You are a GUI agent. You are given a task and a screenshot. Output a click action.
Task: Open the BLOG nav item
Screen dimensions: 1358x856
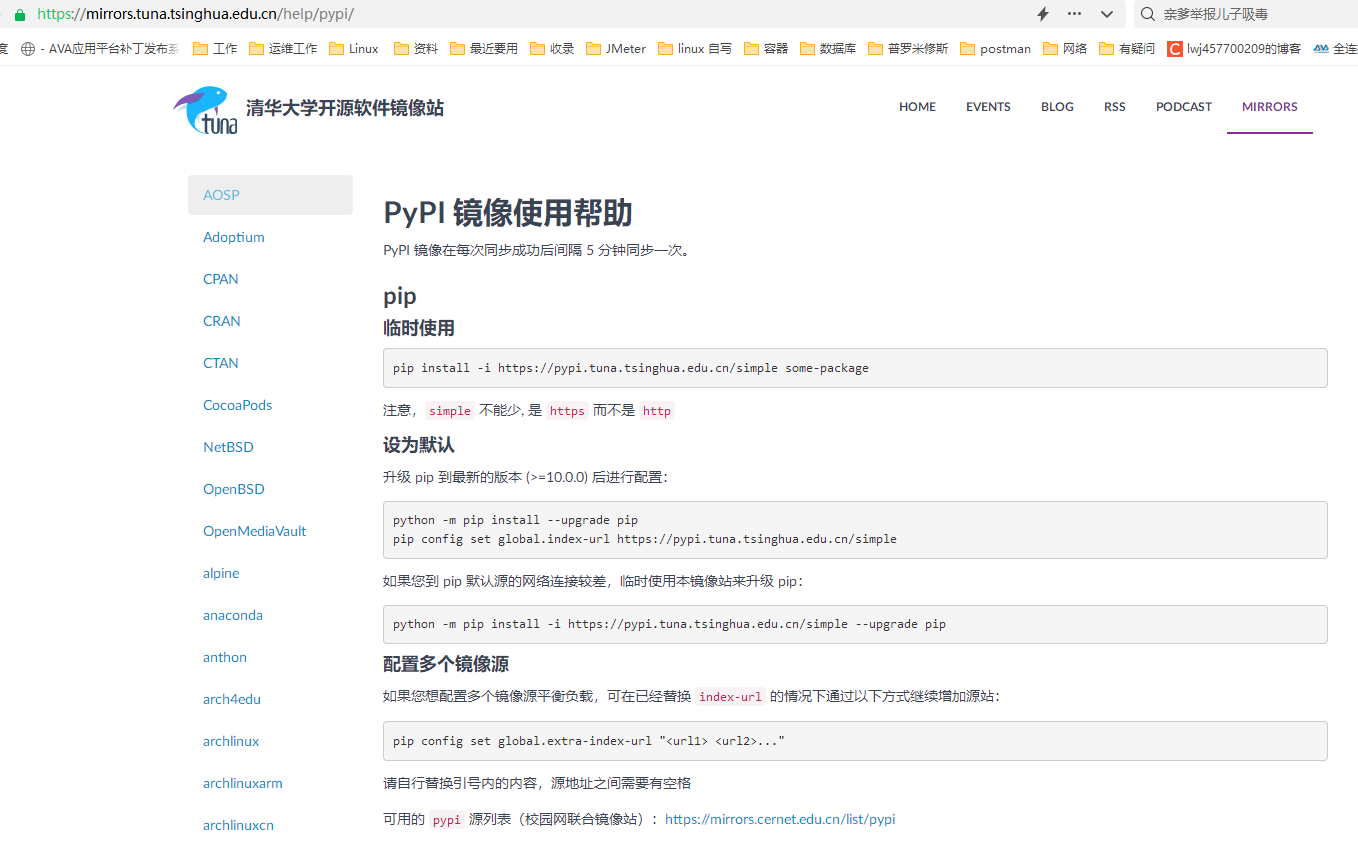point(1057,107)
